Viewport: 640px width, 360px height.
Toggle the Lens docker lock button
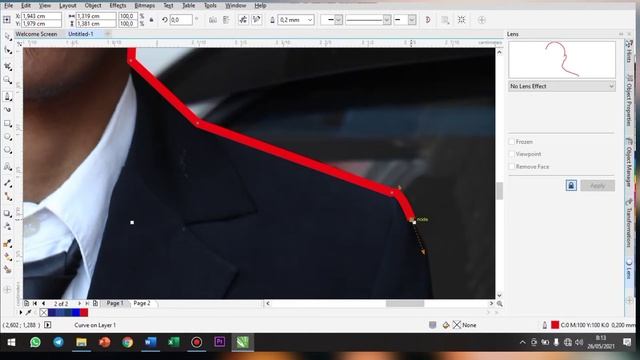pyautogui.click(x=571, y=186)
